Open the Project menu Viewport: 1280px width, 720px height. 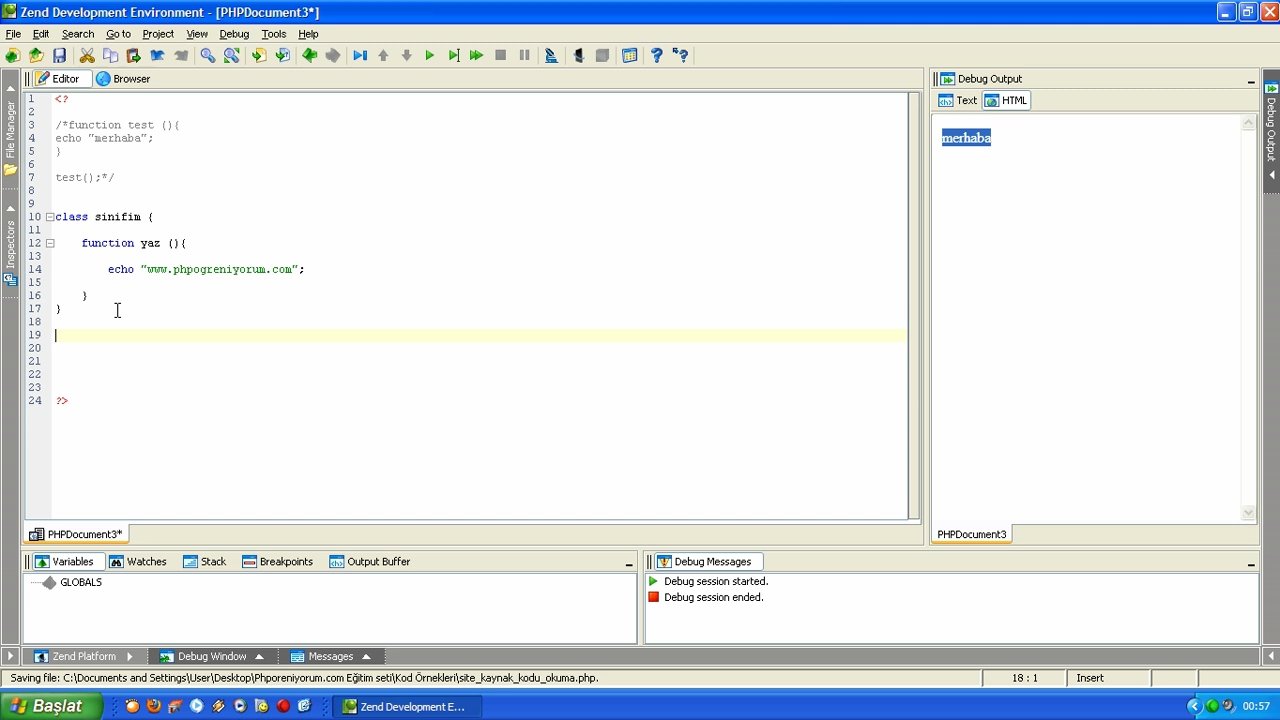pos(158,34)
